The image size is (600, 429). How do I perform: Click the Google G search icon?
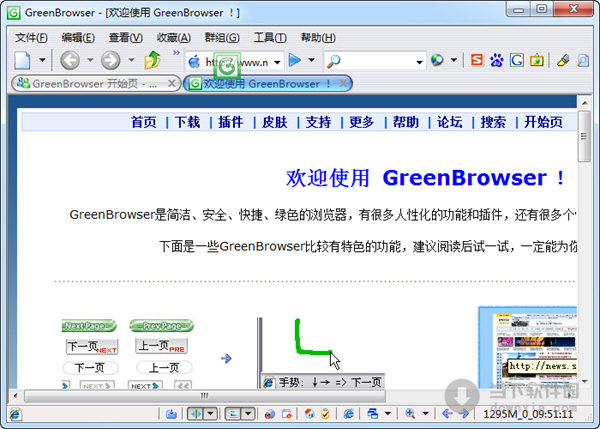point(517,60)
